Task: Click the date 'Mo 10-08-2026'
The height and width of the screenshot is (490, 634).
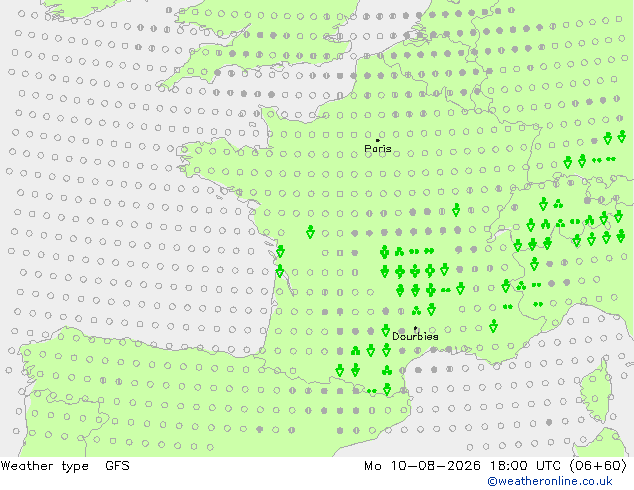Action: point(422,466)
